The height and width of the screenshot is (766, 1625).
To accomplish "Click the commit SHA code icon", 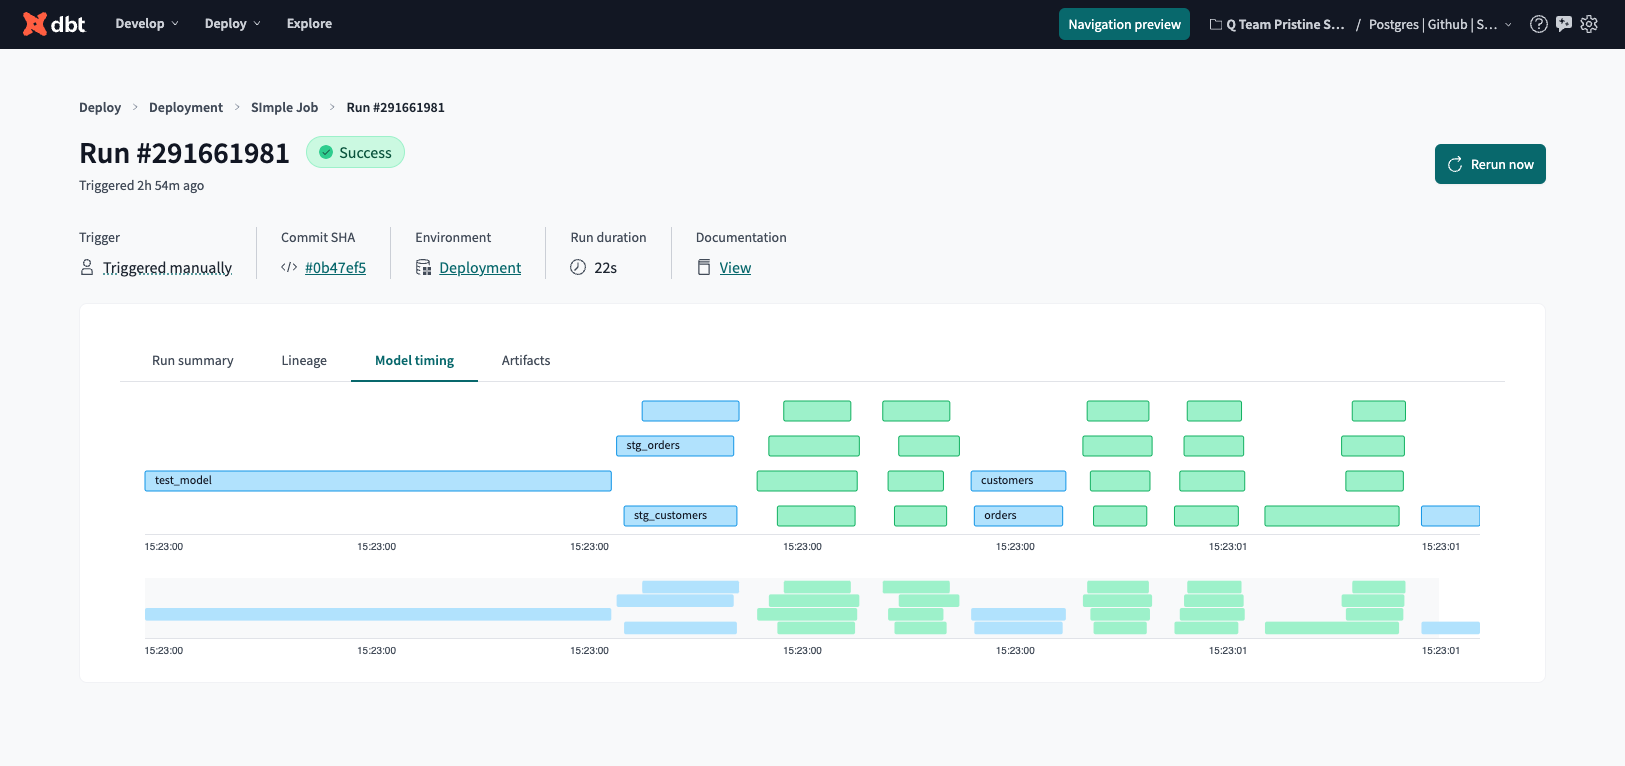I will (x=289, y=267).
